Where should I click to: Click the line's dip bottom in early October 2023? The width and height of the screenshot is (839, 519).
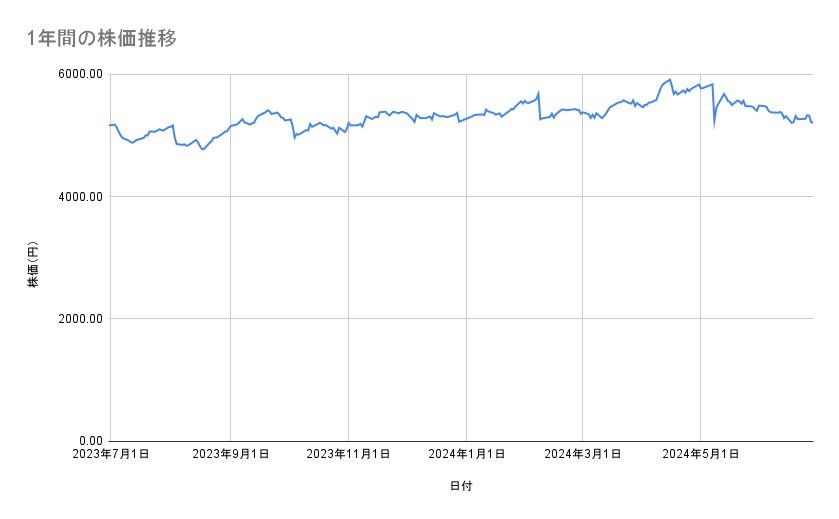[x=294, y=137]
